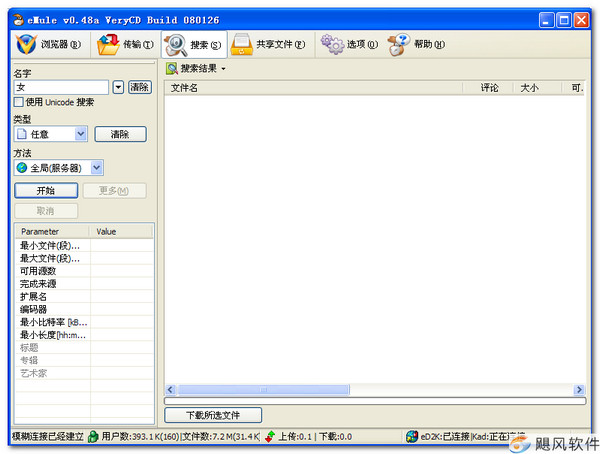Switch to the 帮助 (H) tab label

(x=429, y=44)
